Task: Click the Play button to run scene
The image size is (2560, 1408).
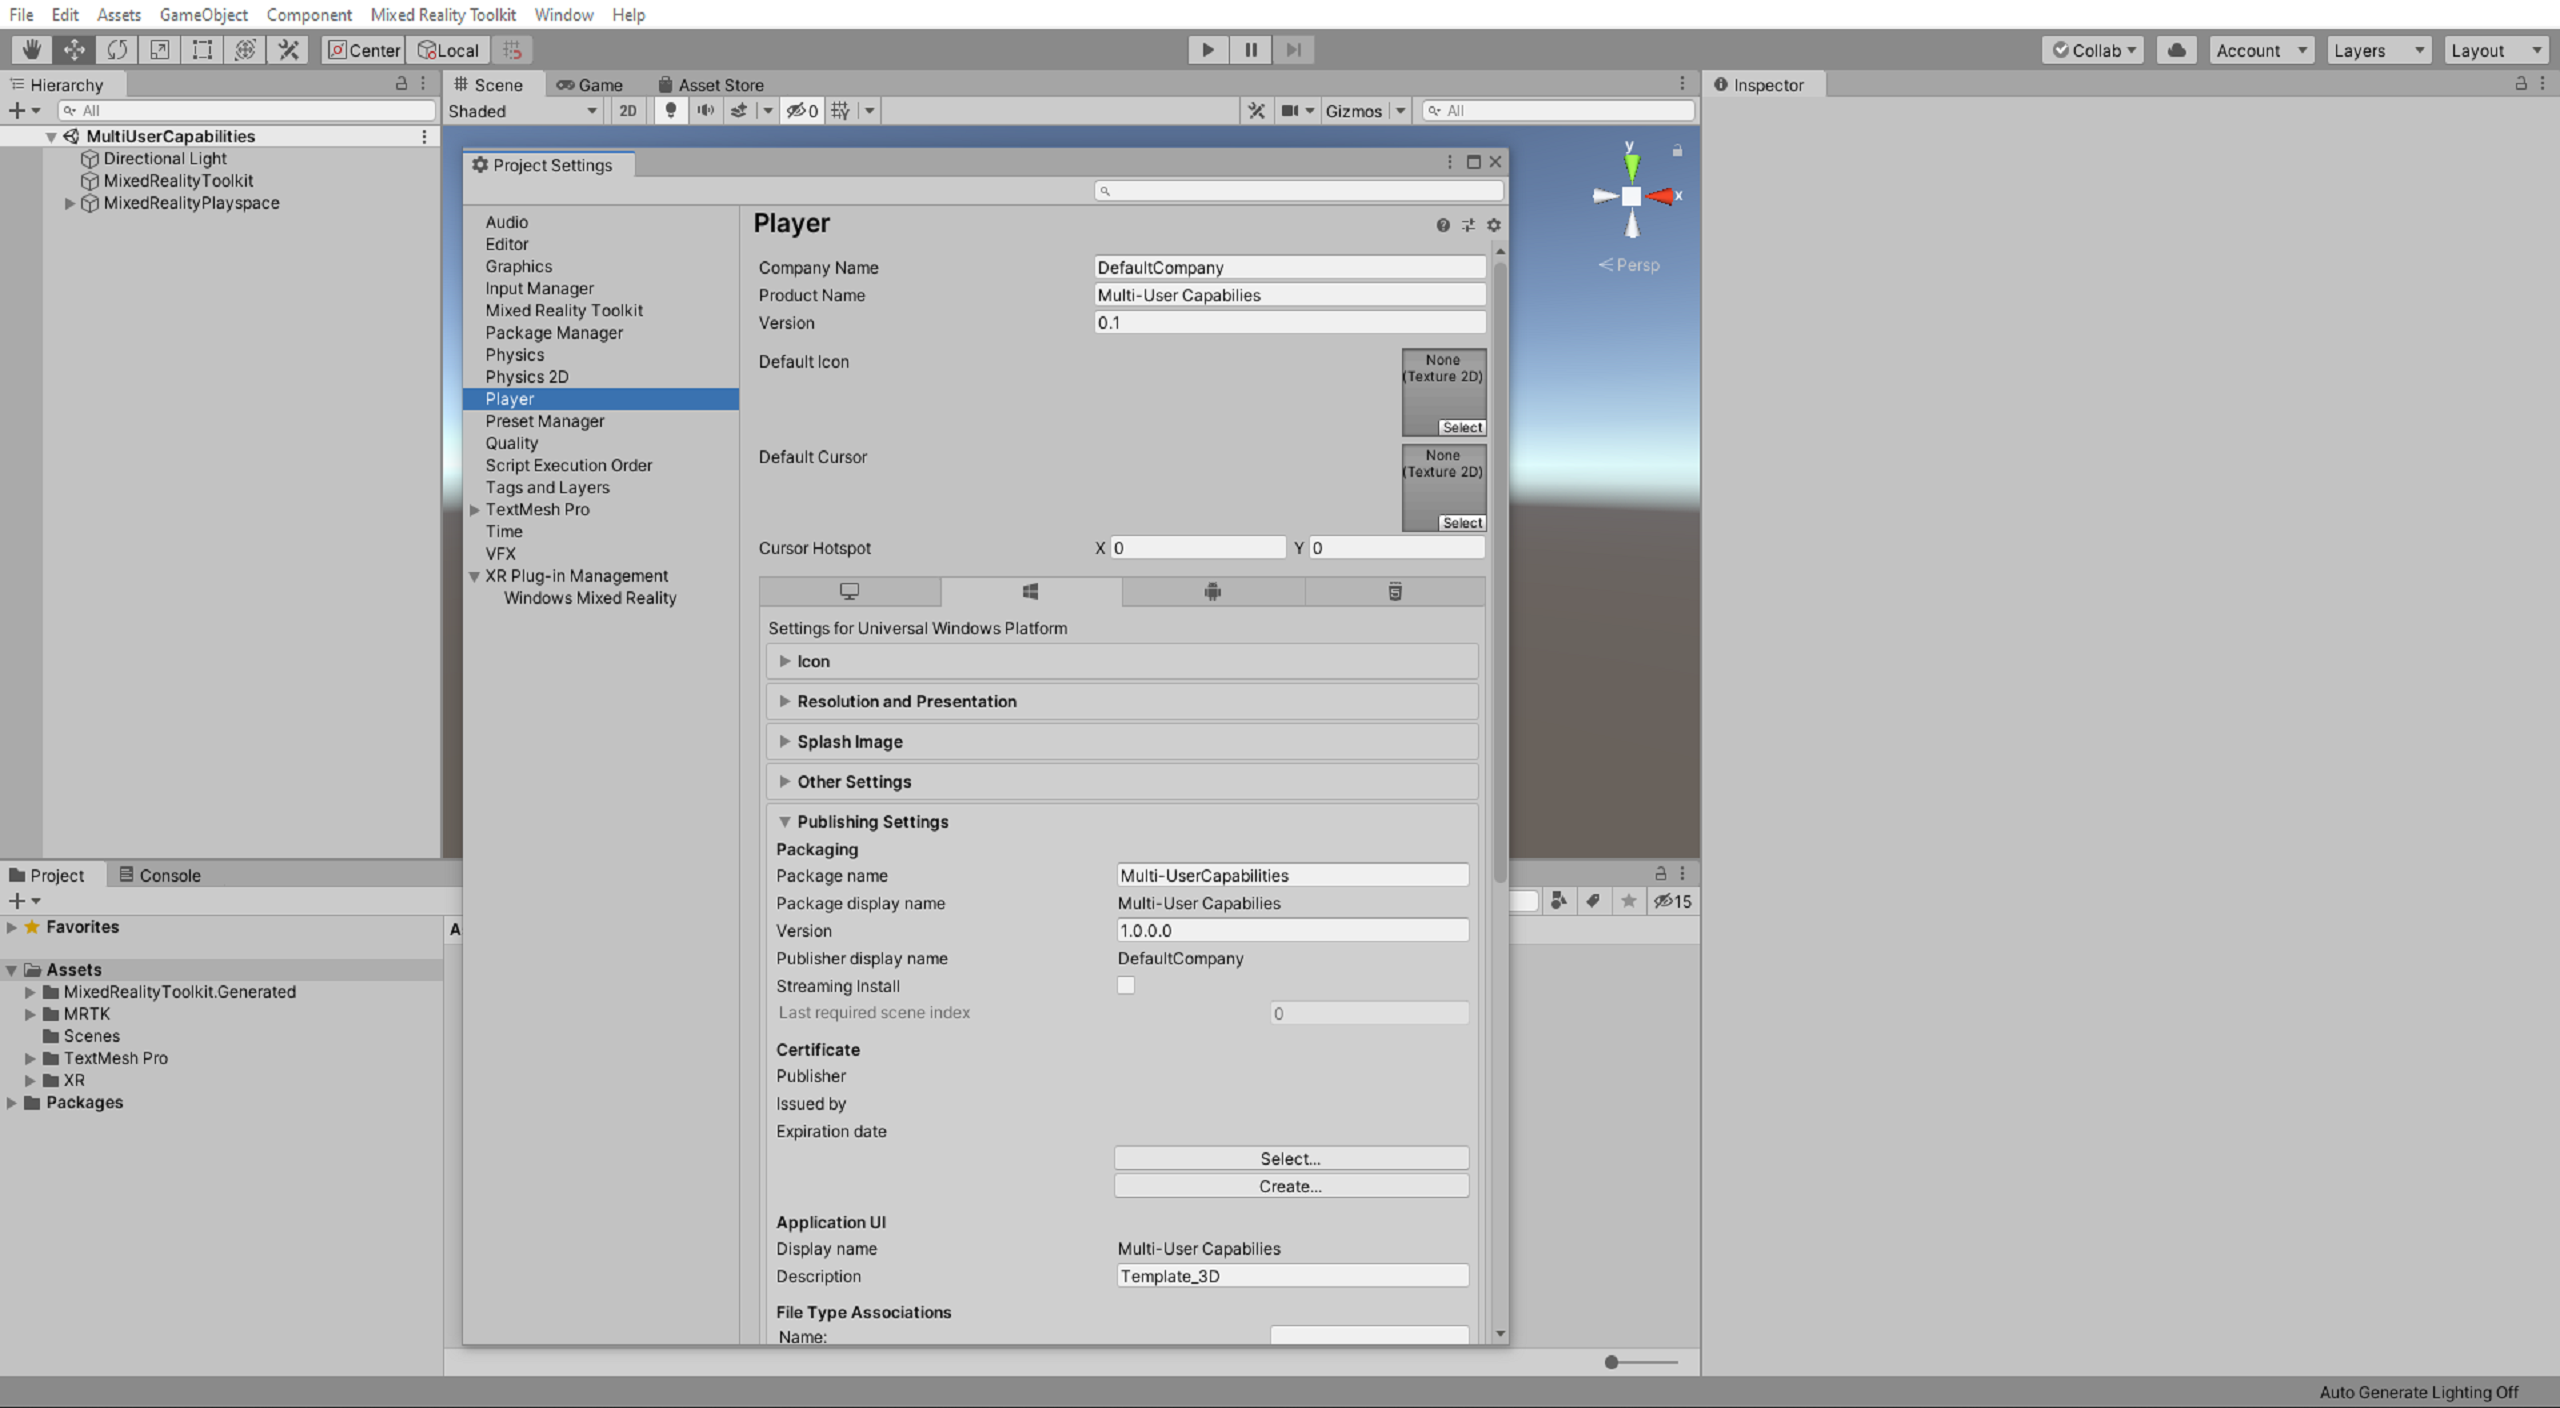Action: click(1208, 49)
